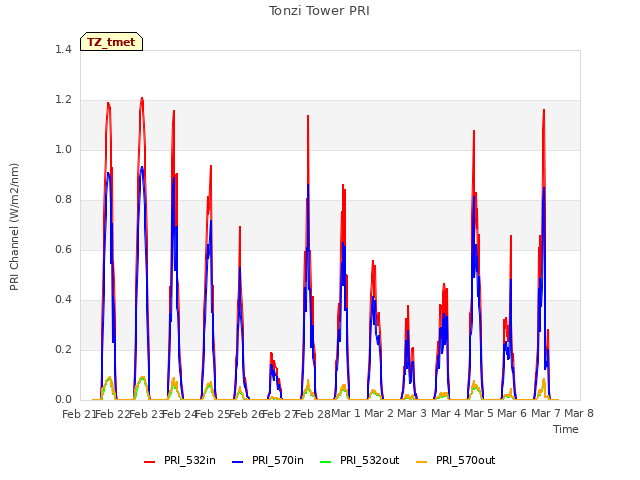Click the Mar 4 x-axis label

(x=446, y=414)
